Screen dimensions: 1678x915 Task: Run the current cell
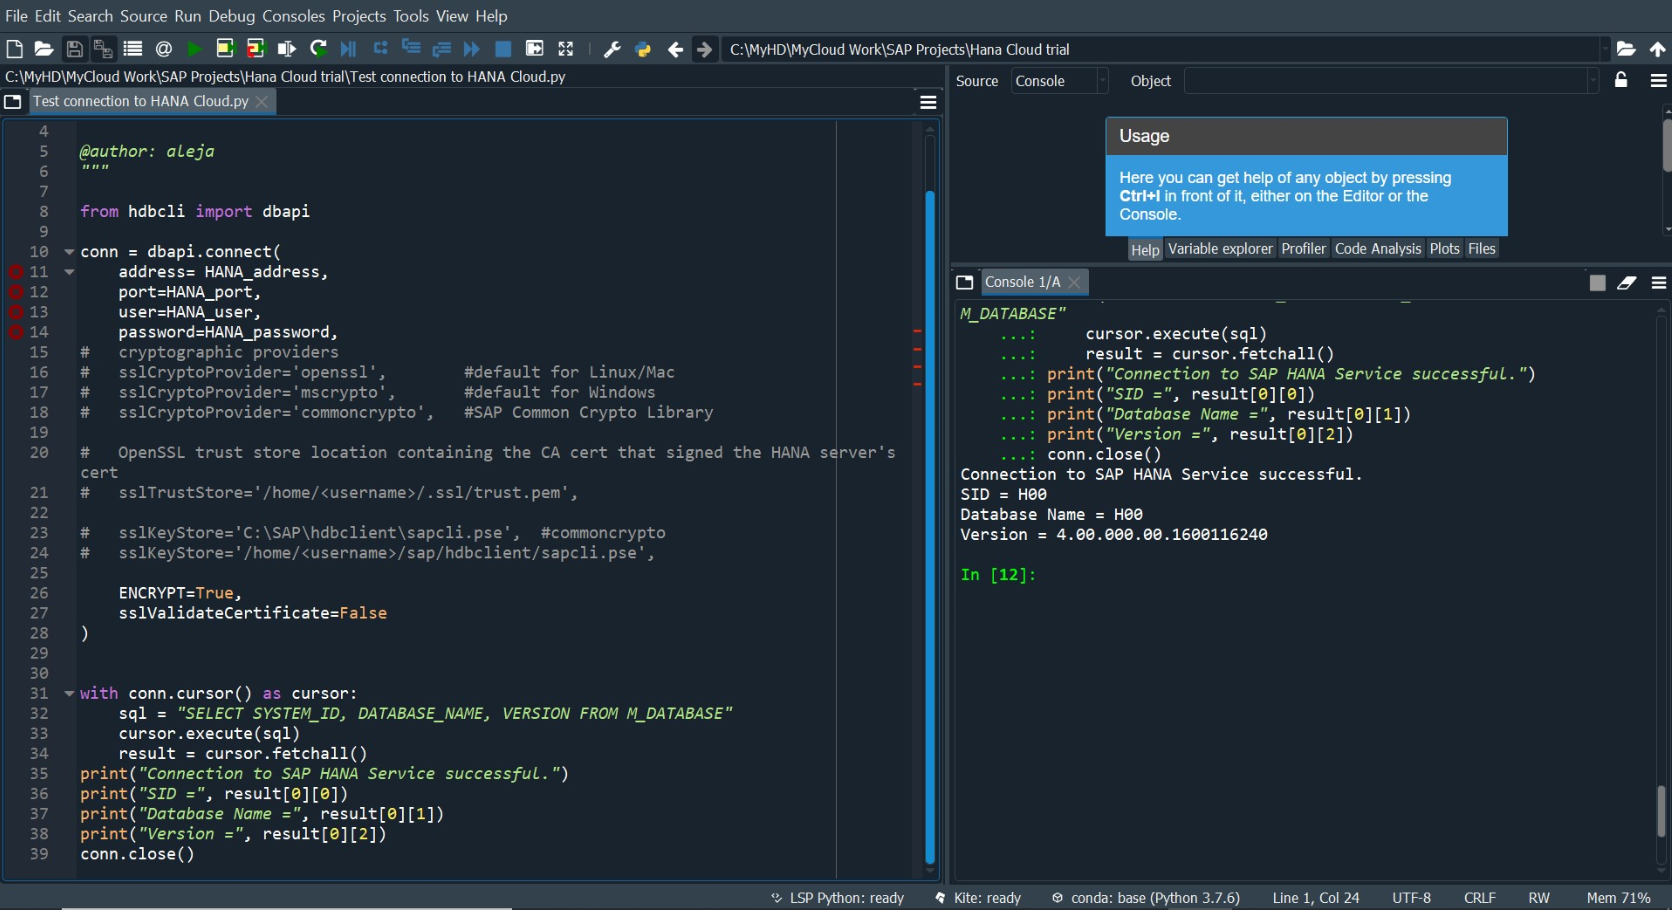click(x=225, y=49)
